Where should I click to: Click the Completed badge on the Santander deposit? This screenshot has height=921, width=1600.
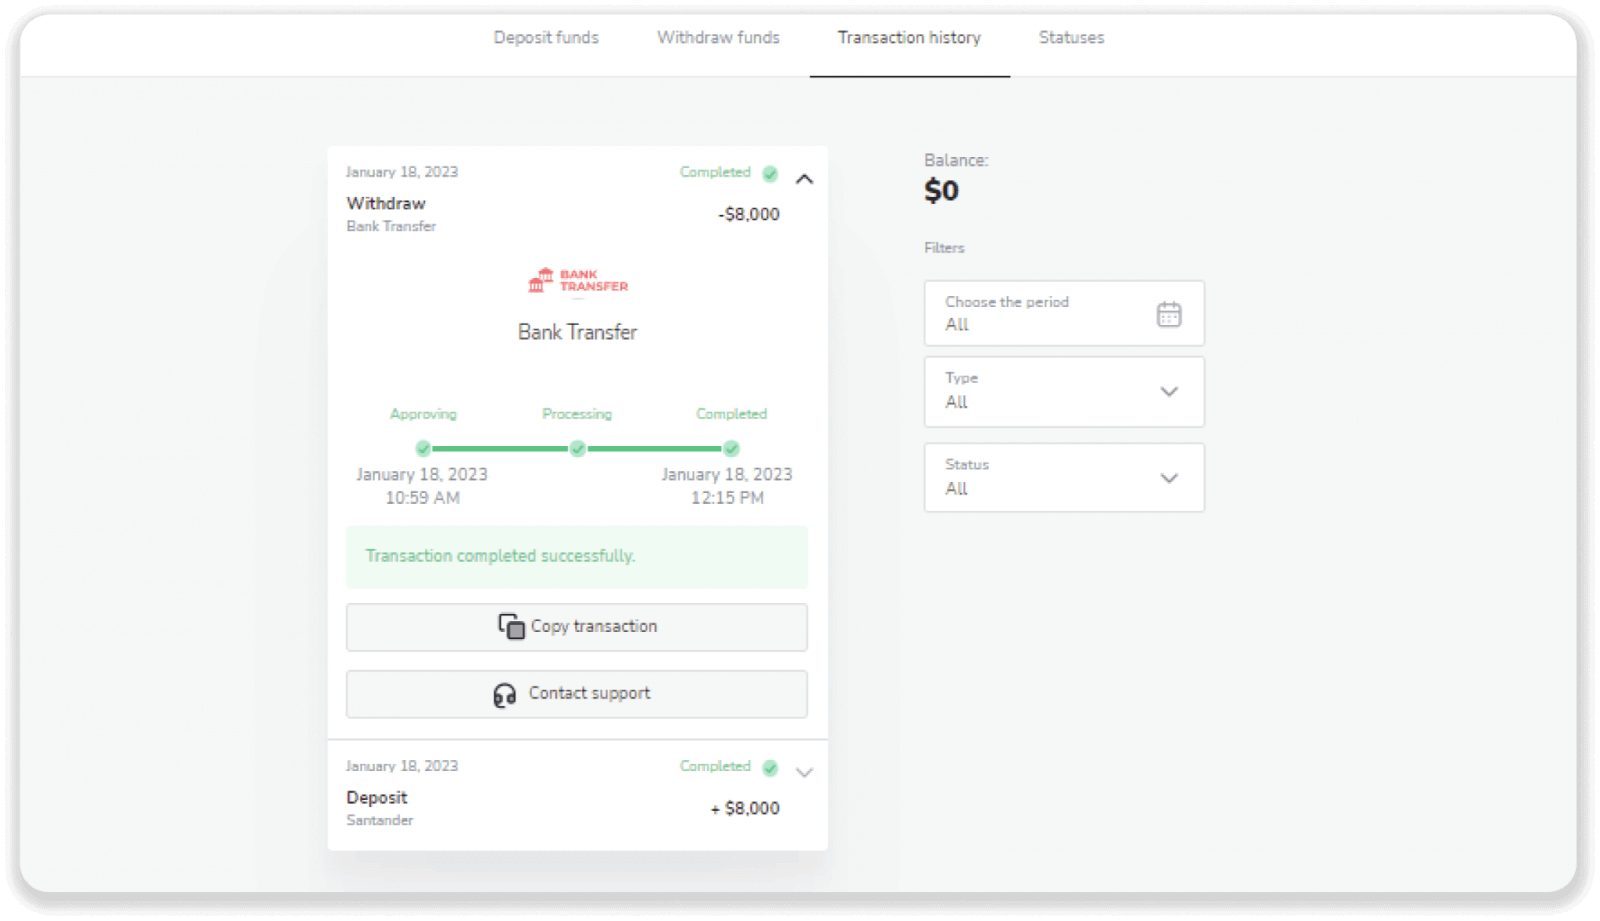click(715, 767)
